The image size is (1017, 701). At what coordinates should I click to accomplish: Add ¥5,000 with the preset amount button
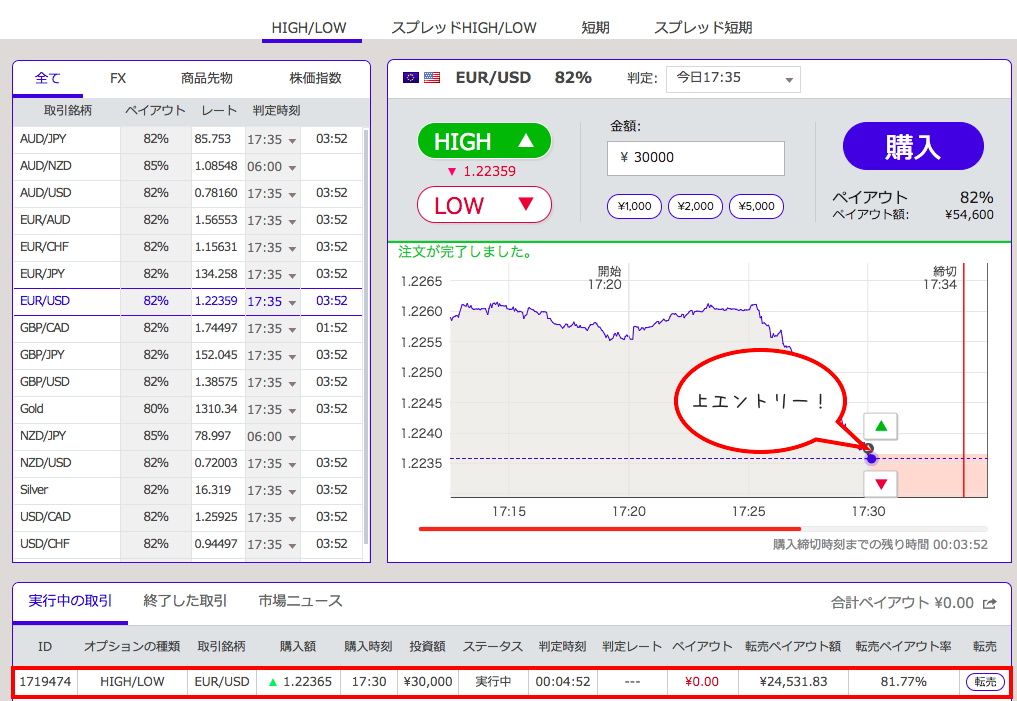756,207
